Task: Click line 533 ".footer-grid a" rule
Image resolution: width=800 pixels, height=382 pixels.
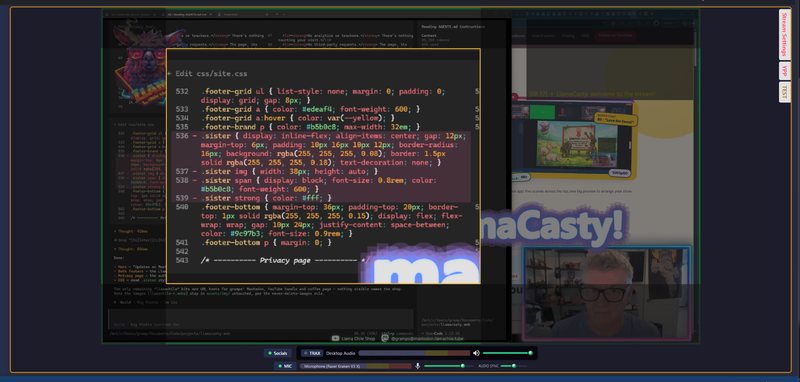Action: (x=322, y=109)
